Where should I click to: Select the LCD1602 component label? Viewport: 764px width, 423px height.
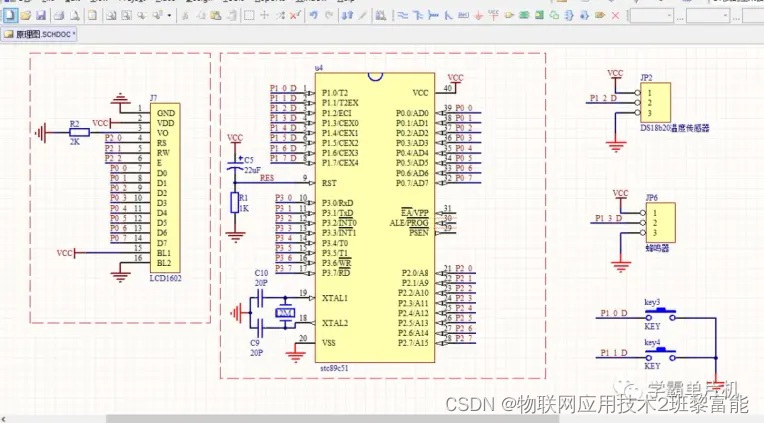165,278
